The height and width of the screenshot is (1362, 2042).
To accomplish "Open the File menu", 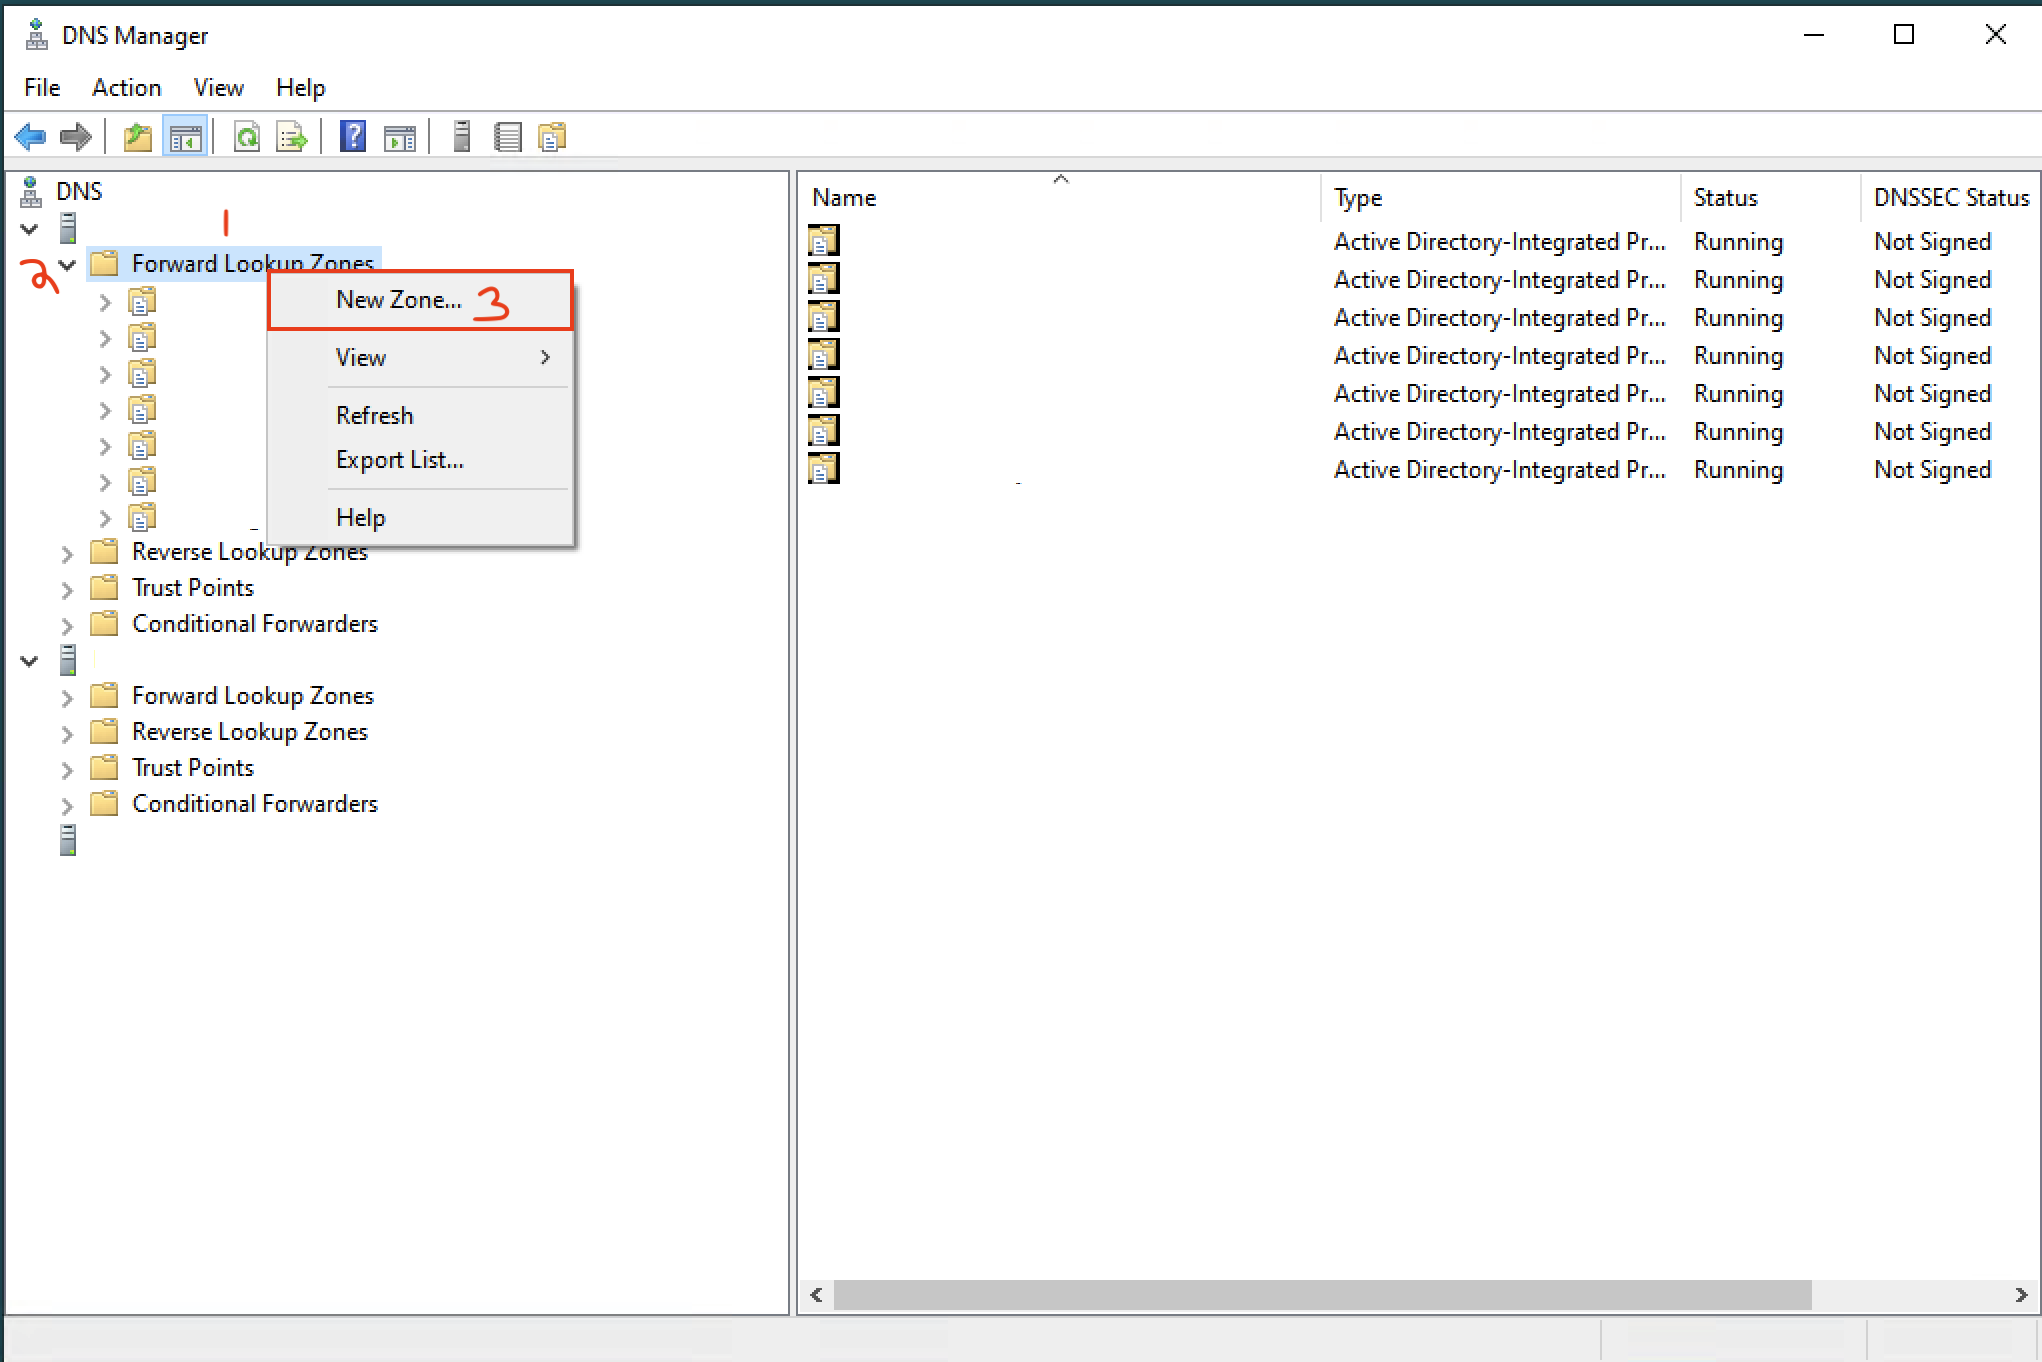I will 42,88.
